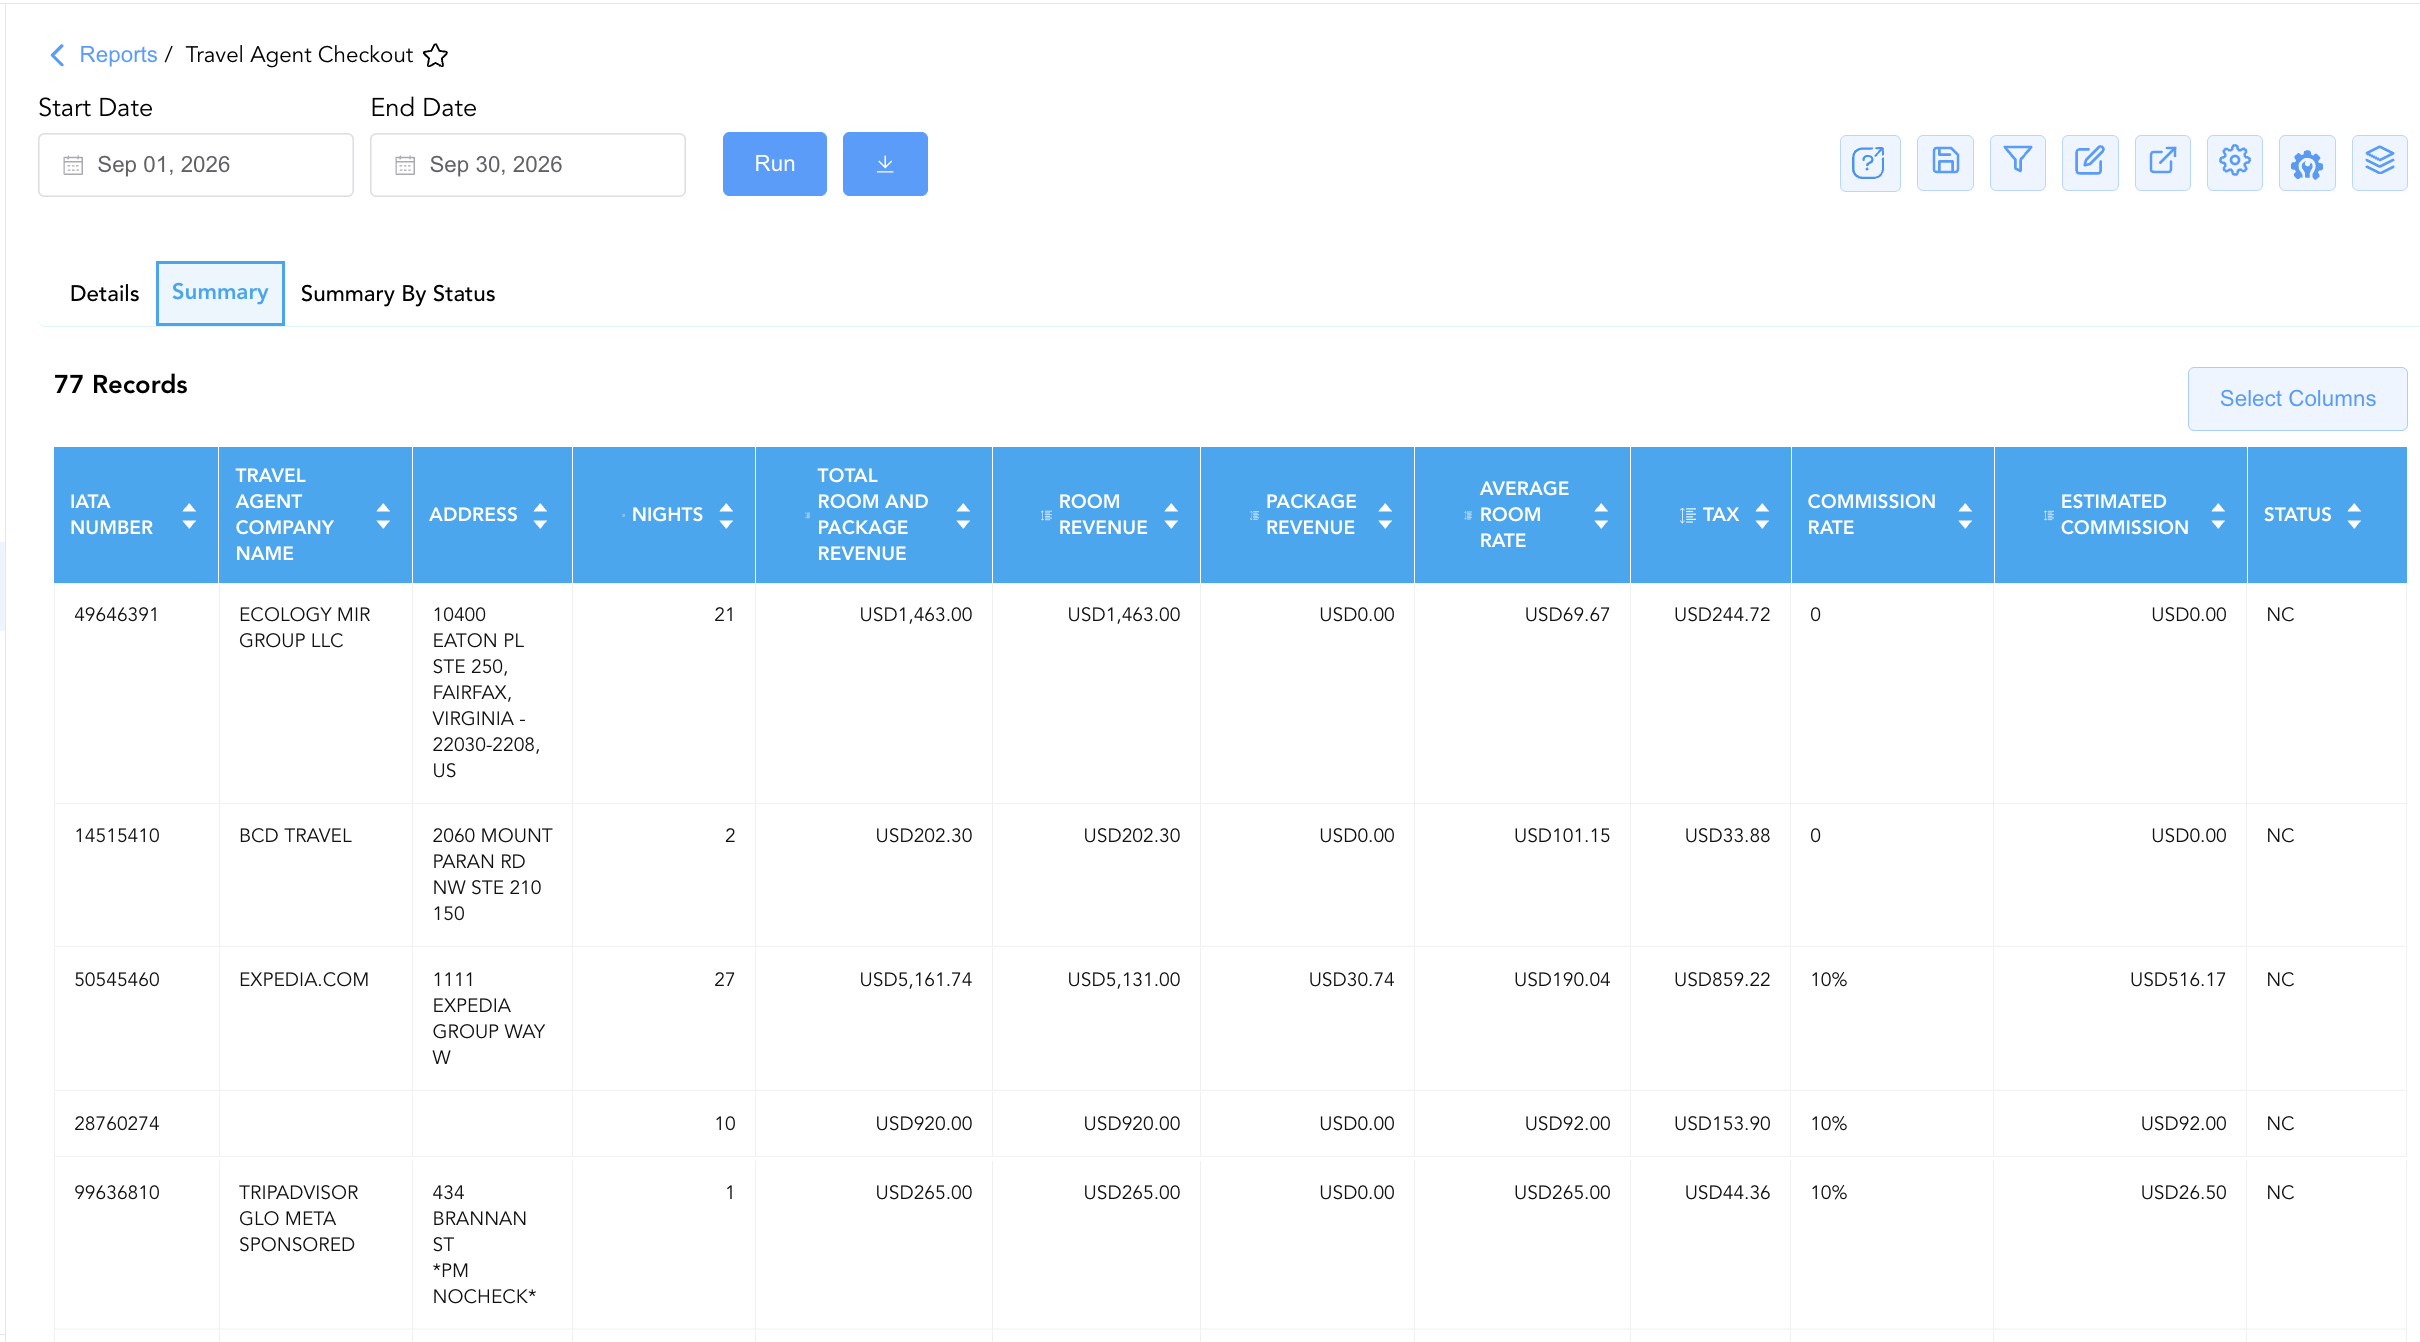Click the stacked layers icon

[2380, 163]
